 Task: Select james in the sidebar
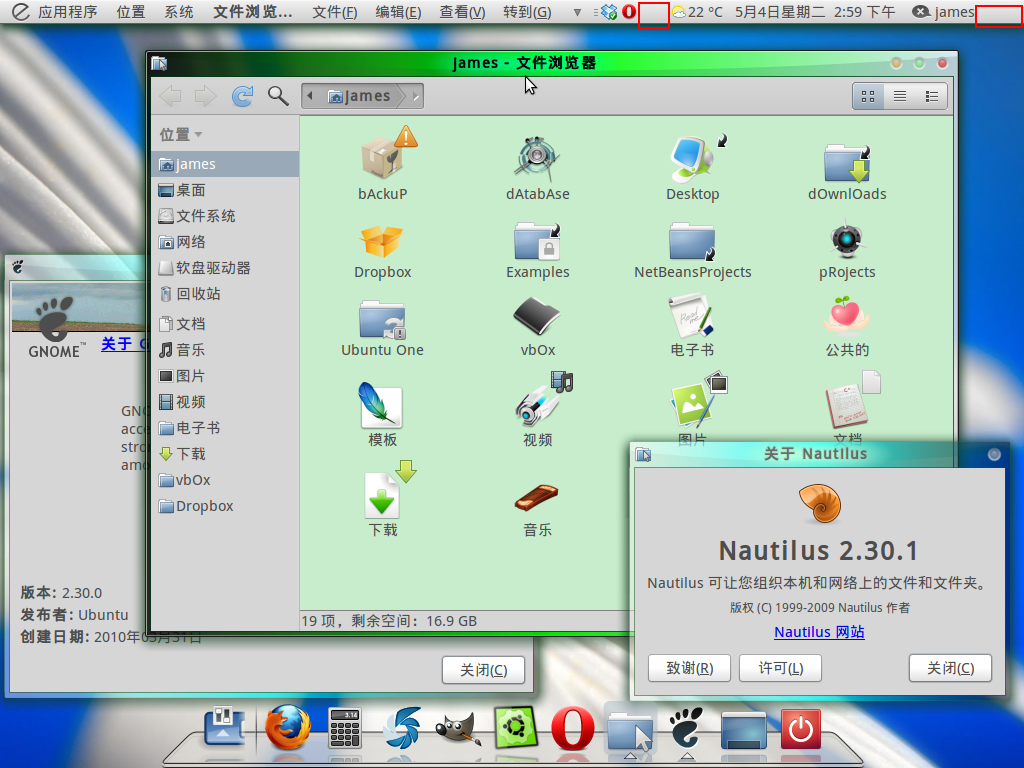pos(225,164)
